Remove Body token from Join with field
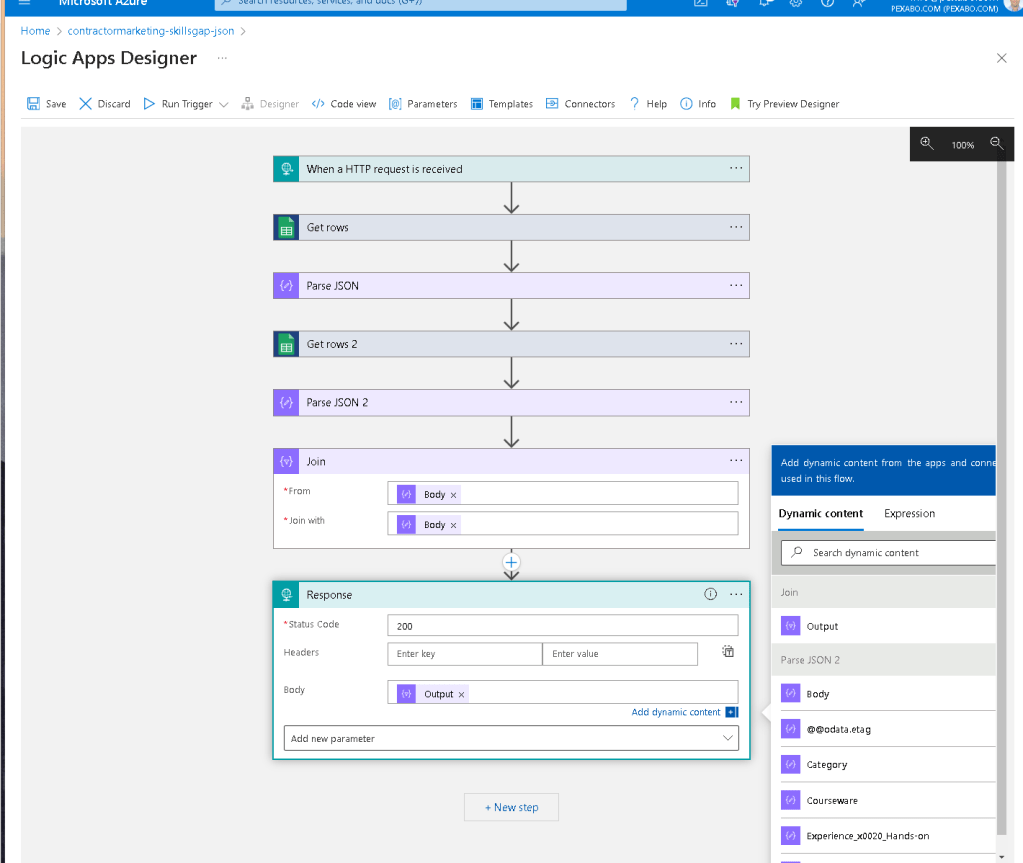The height and width of the screenshot is (863, 1023). (453, 525)
